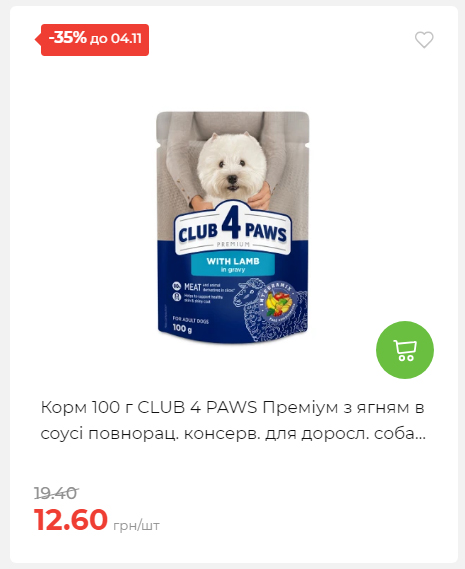Add dog food to shopping cart
Image resolution: width=465 pixels, height=569 pixels.
(x=405, y=350)
